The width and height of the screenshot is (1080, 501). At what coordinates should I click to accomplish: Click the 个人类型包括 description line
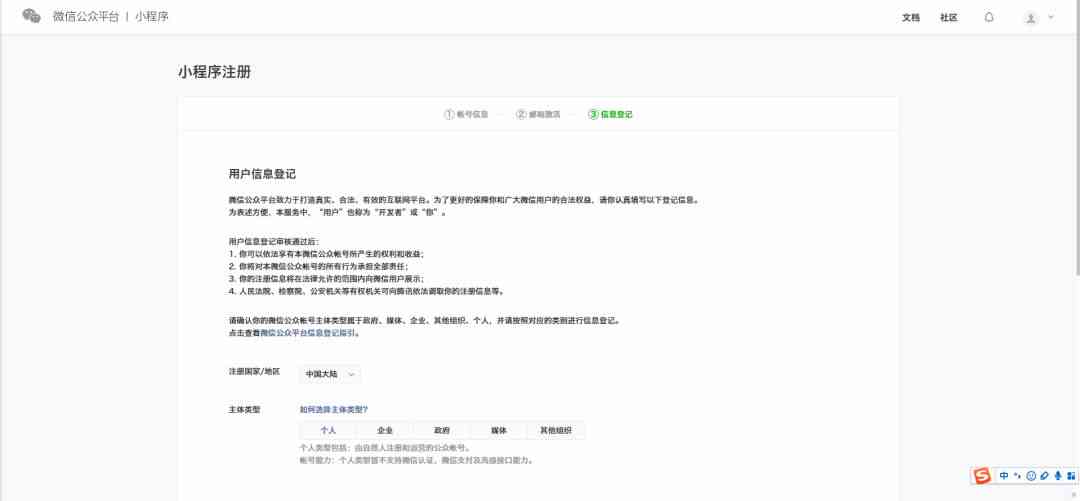385,448
